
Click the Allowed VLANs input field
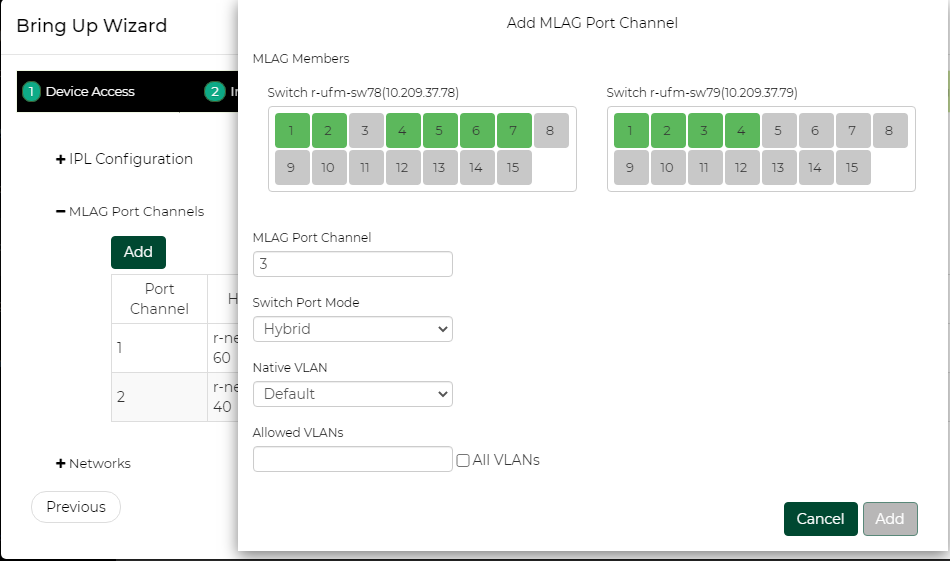352,459
